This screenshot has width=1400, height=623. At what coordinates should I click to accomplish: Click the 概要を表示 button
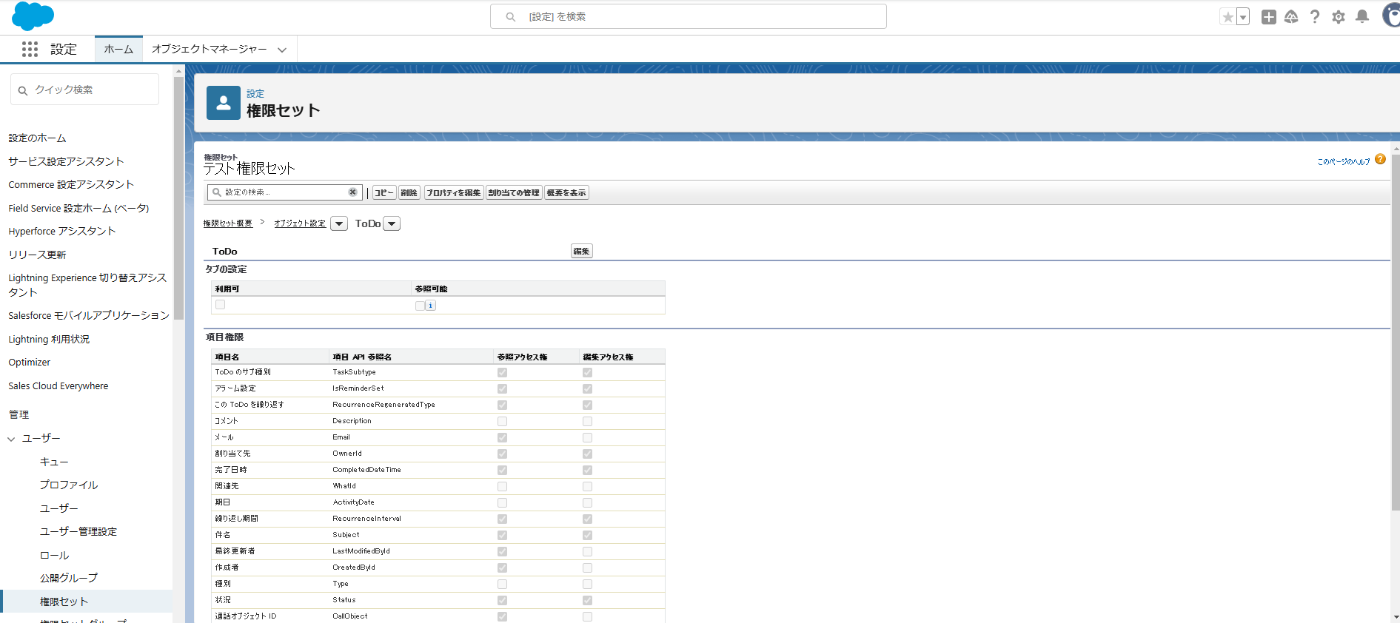coord(567,192)
